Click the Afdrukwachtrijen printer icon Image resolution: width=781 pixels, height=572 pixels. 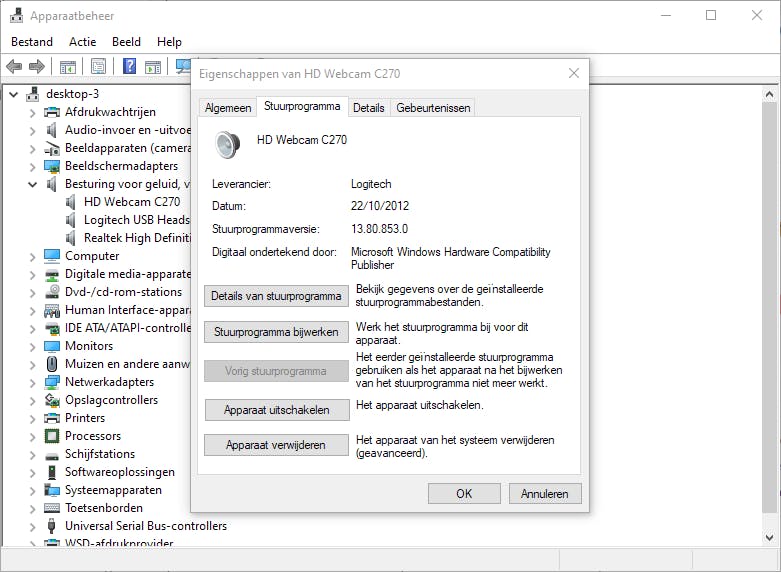pos(52,112)
